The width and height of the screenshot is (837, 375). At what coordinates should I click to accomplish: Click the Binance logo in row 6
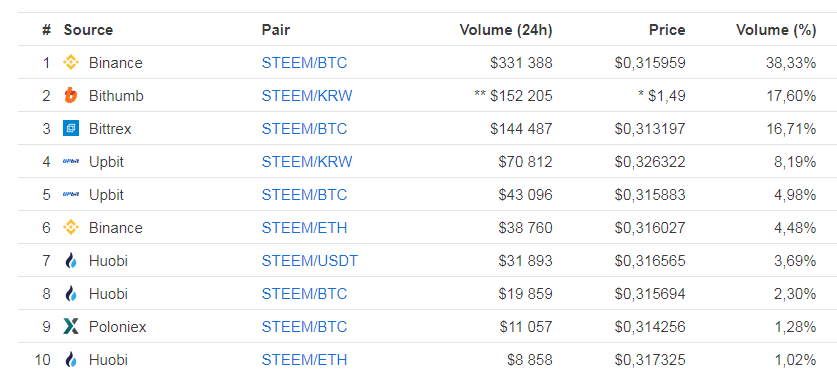click(71, 228)
